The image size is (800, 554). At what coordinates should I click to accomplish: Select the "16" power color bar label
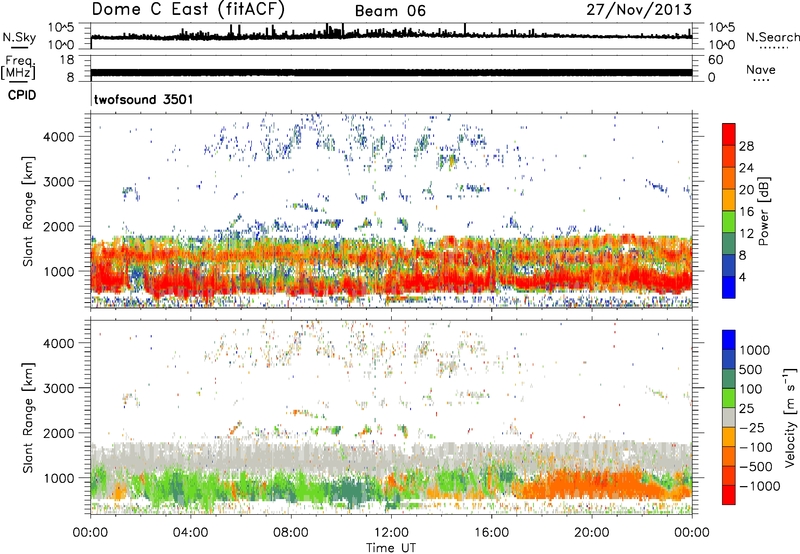pos(746,212)
